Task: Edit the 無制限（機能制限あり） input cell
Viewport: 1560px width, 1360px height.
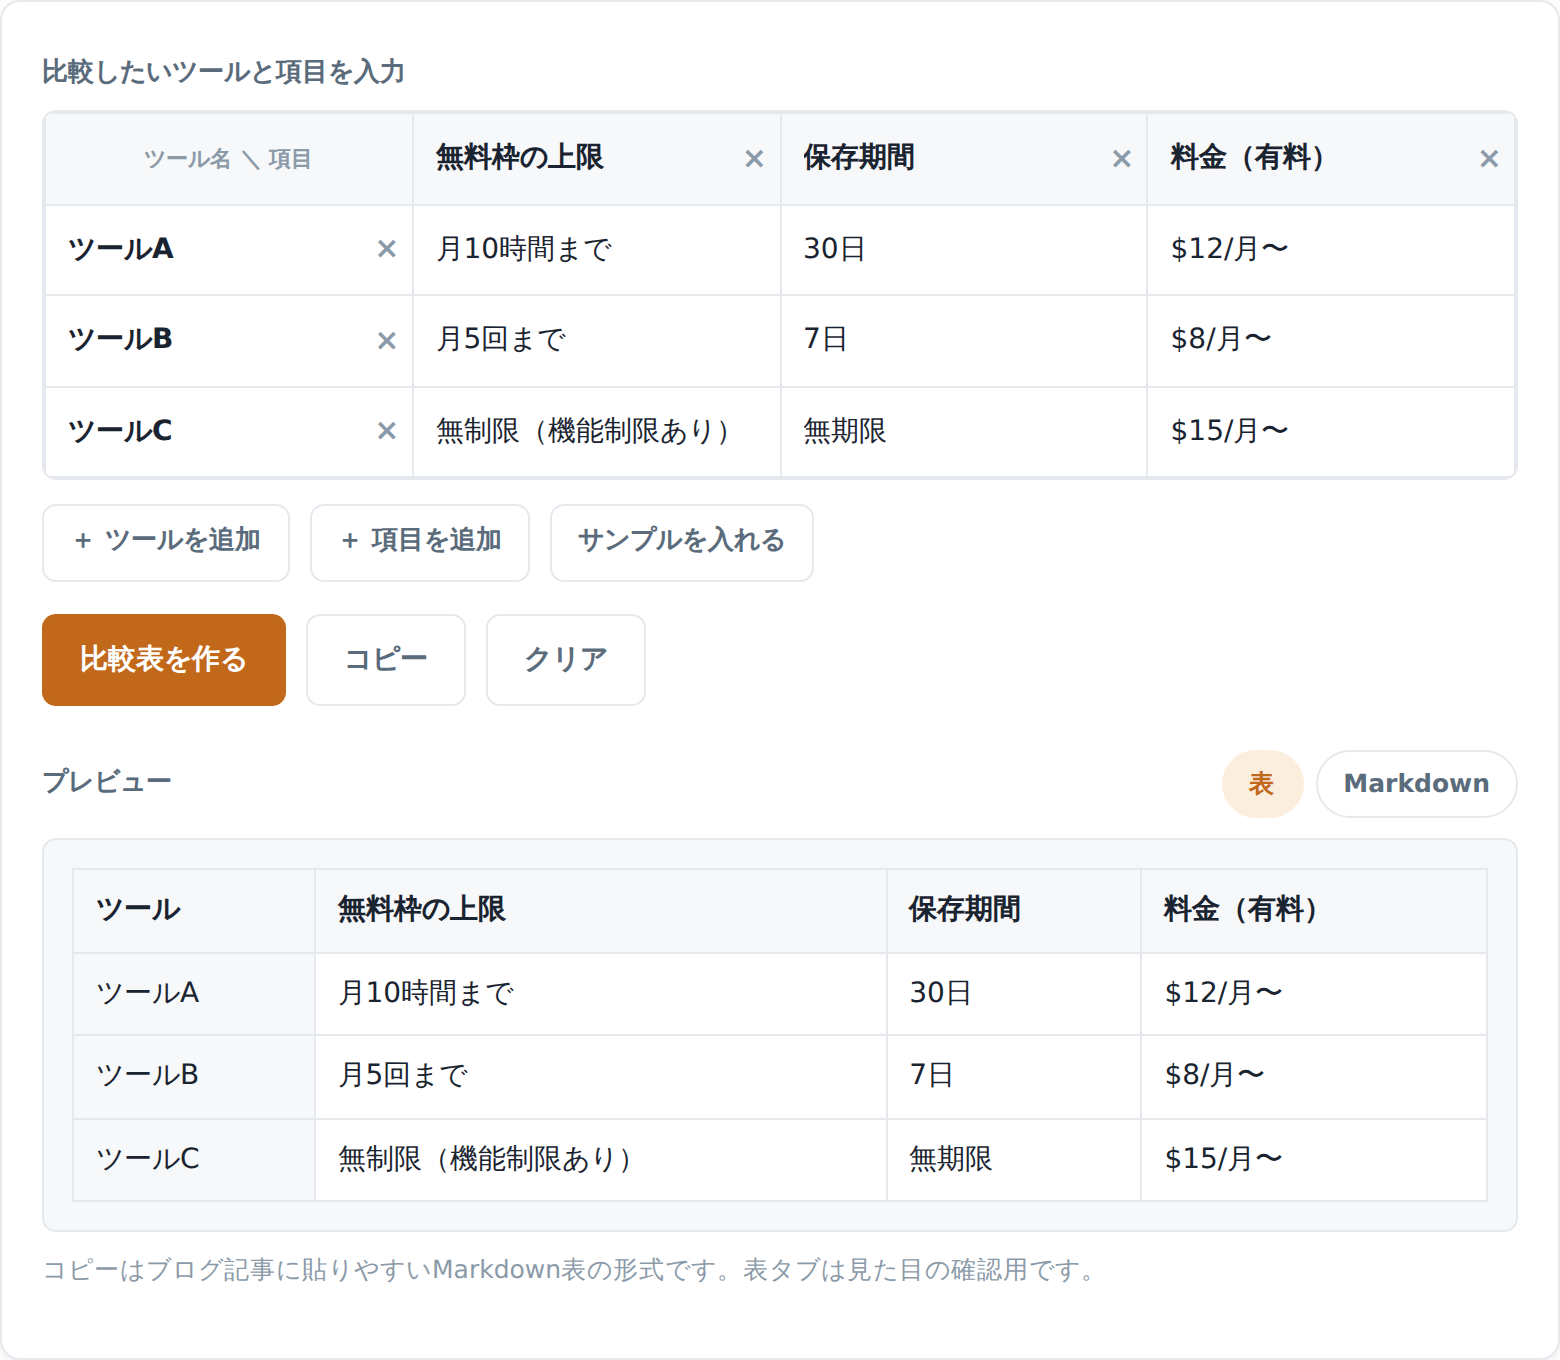Action: click(x=597, y=431)
